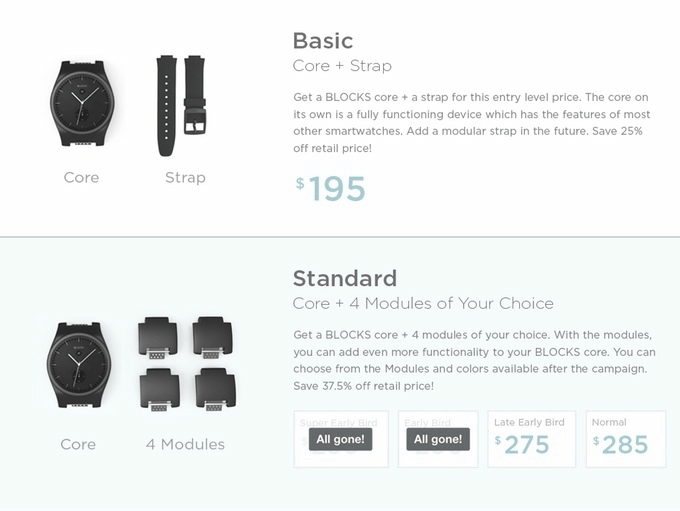
Task: Click the Core + Strap subtitle
Action: click(x=342, y=66)
